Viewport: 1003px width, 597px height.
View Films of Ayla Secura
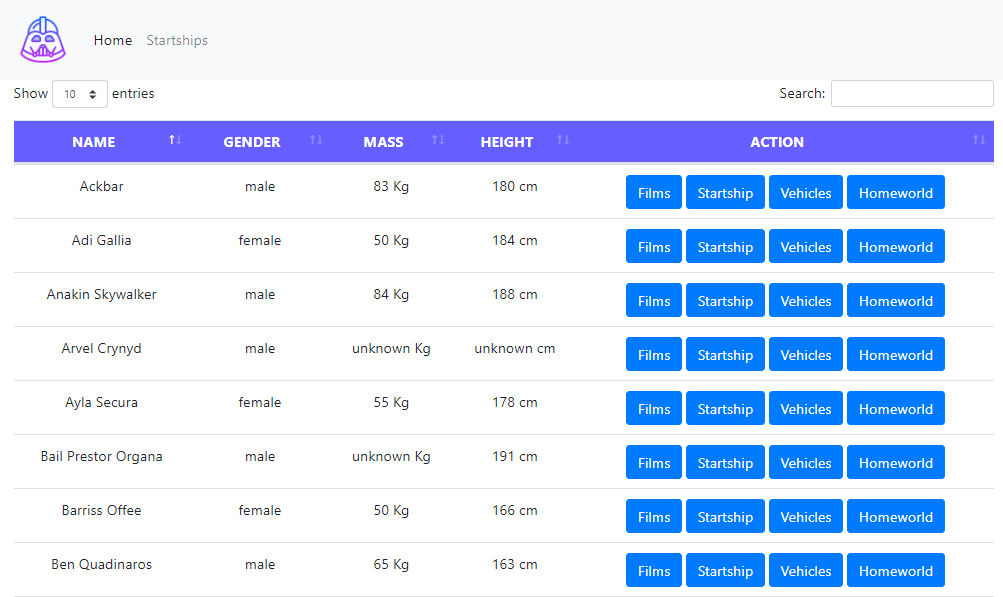653,408
